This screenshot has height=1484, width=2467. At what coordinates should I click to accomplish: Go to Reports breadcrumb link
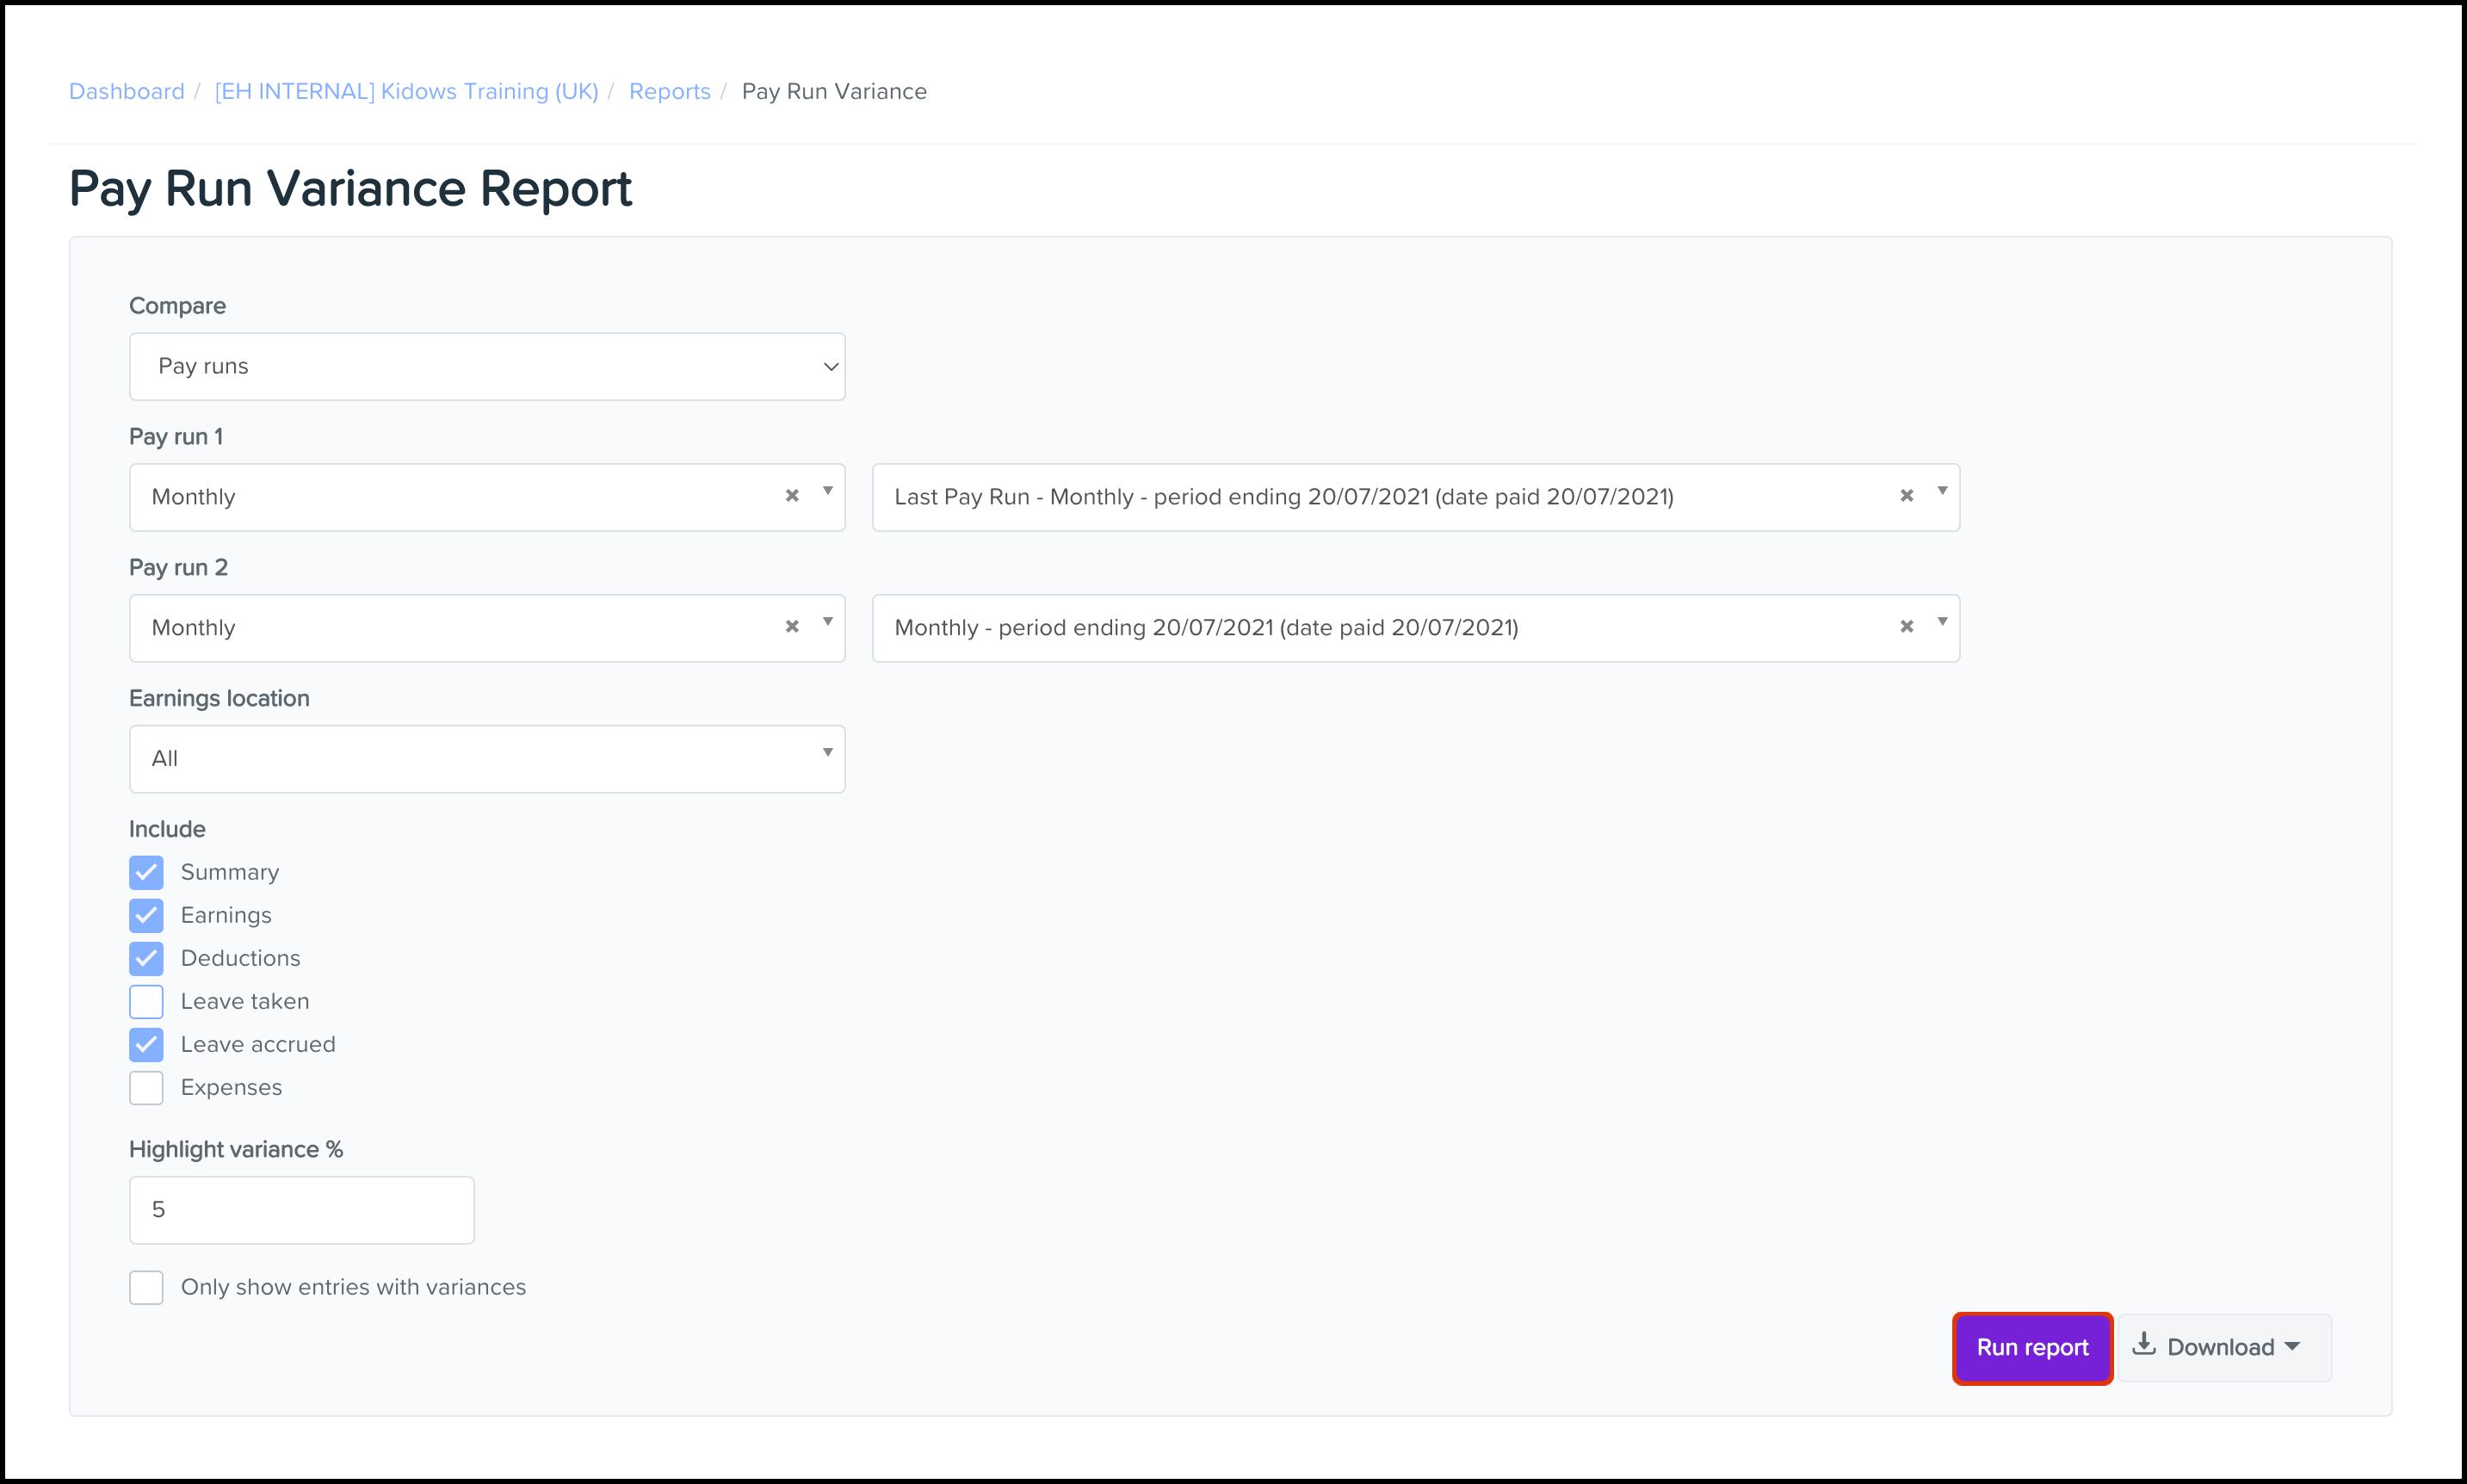point(669,91)
